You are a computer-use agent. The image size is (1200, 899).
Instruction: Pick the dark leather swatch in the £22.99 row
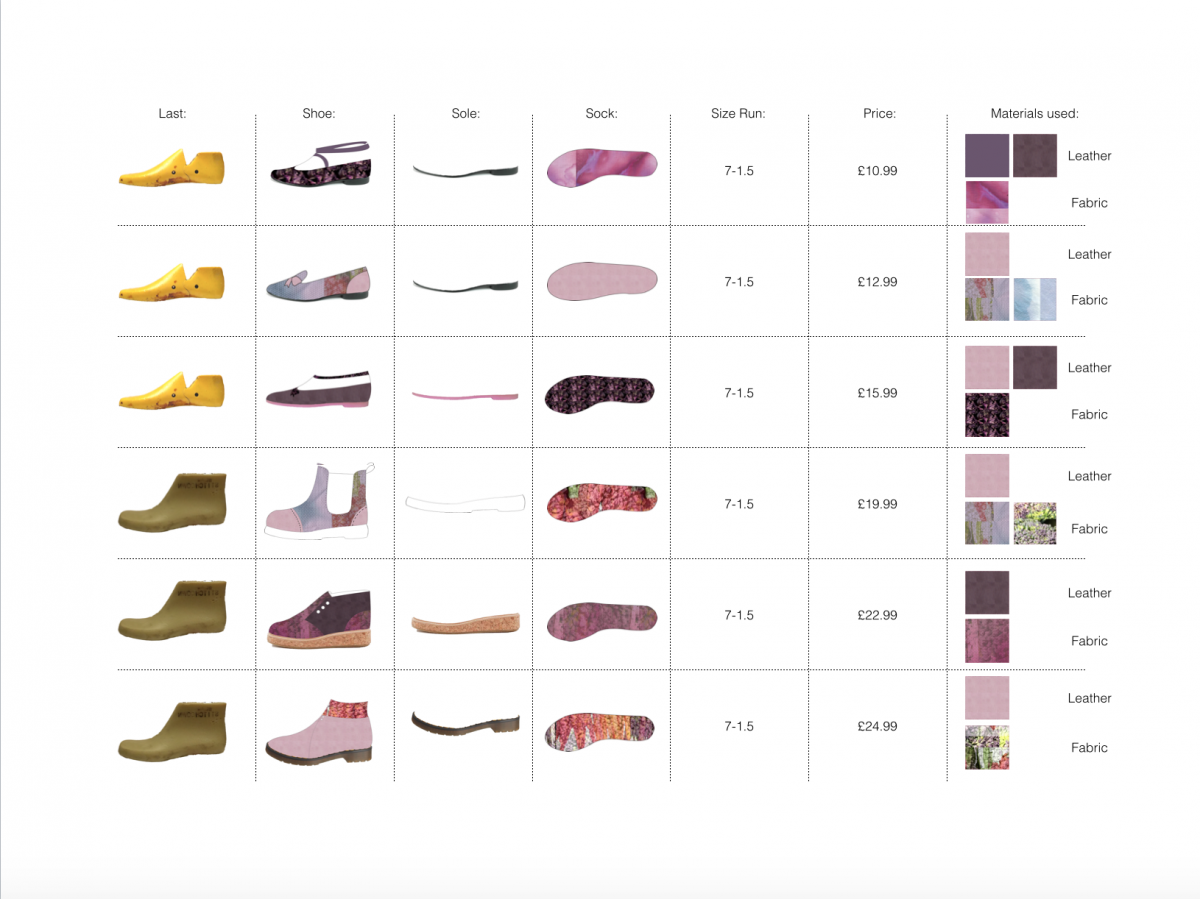[987, 592]
